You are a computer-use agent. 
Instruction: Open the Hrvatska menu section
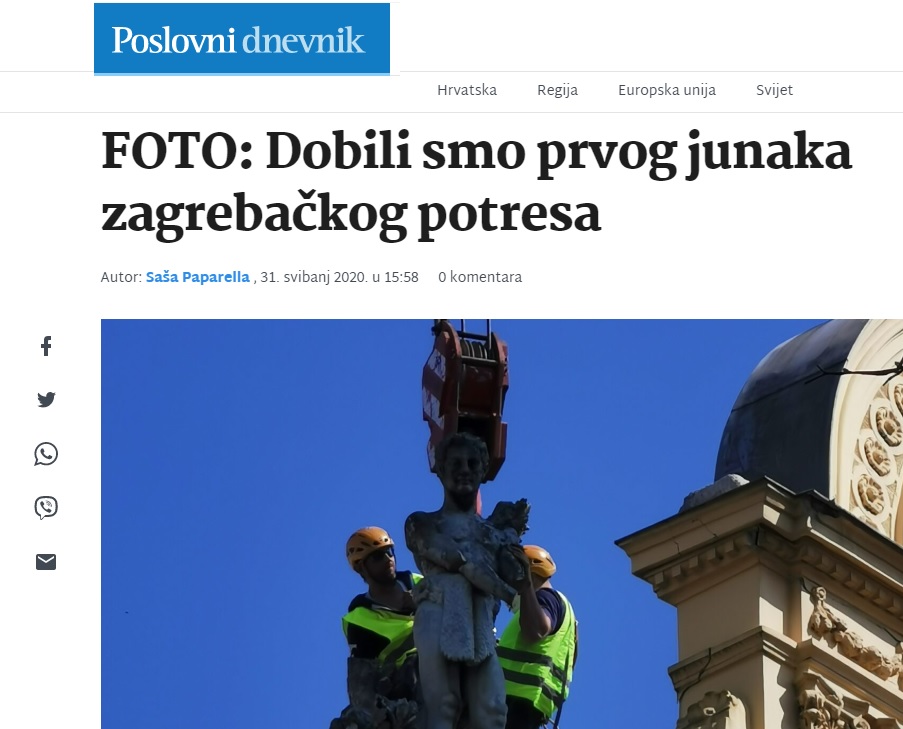tap(467, 90)
